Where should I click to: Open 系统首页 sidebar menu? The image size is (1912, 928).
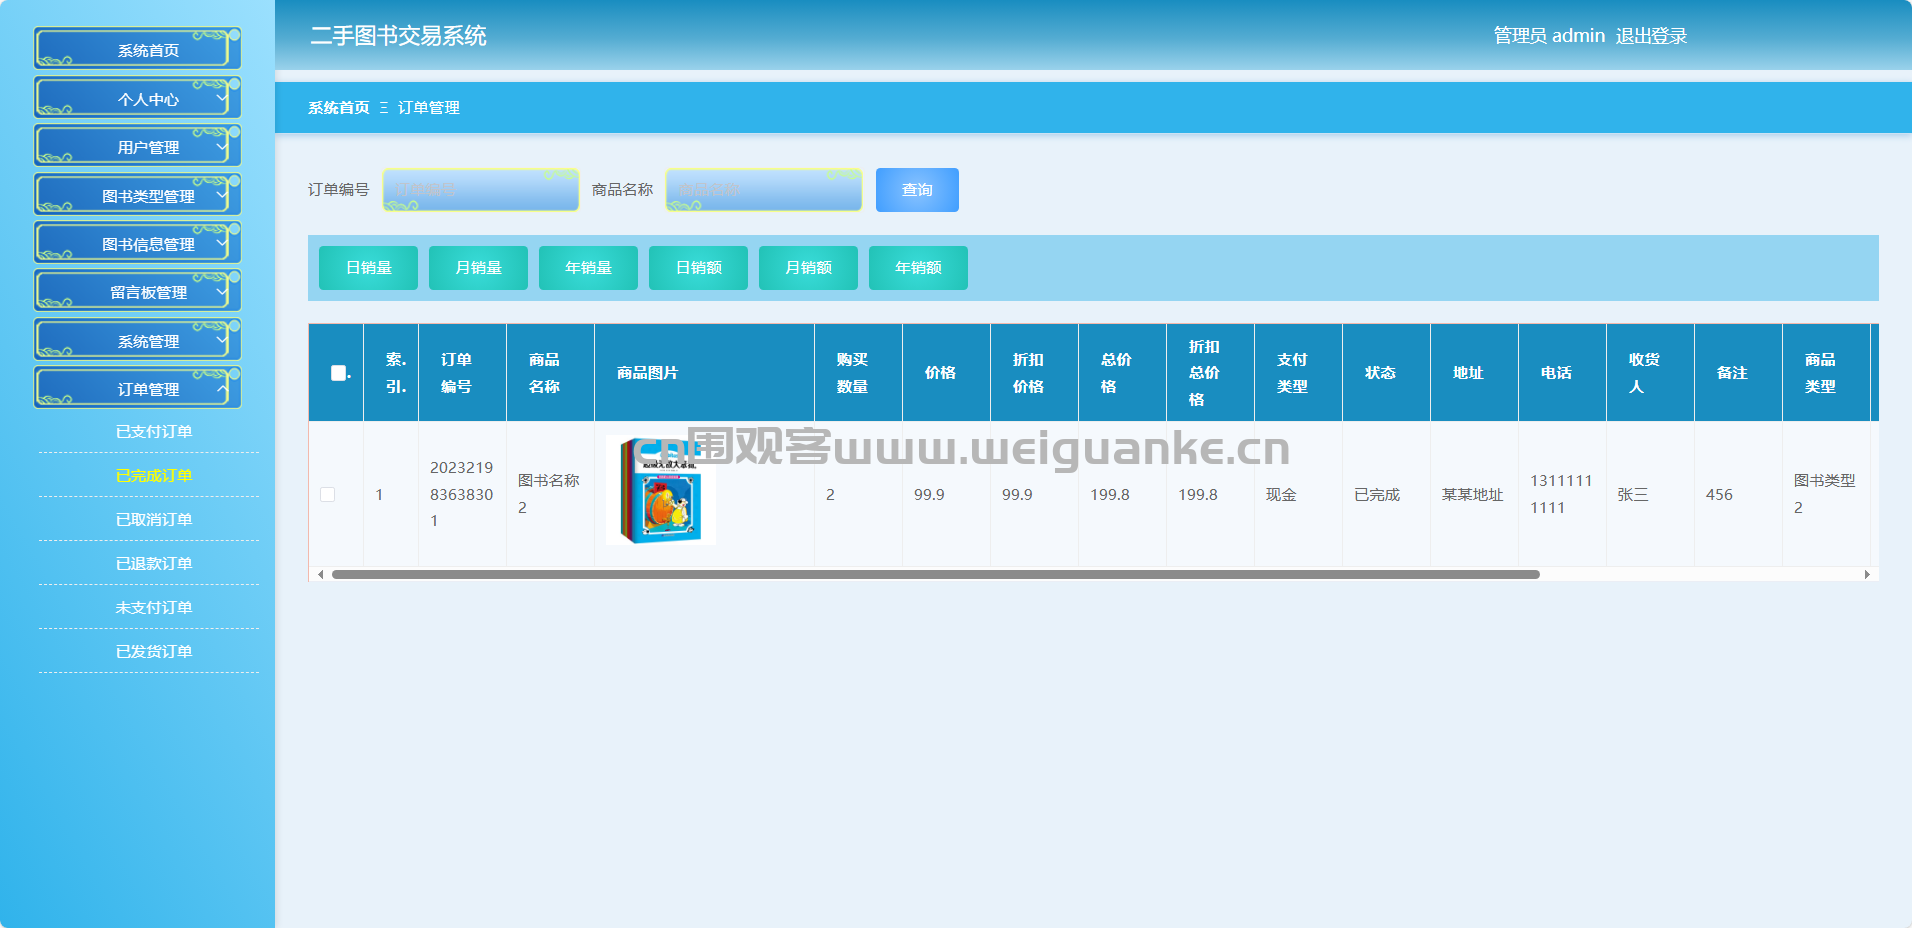tap(138, 49)
